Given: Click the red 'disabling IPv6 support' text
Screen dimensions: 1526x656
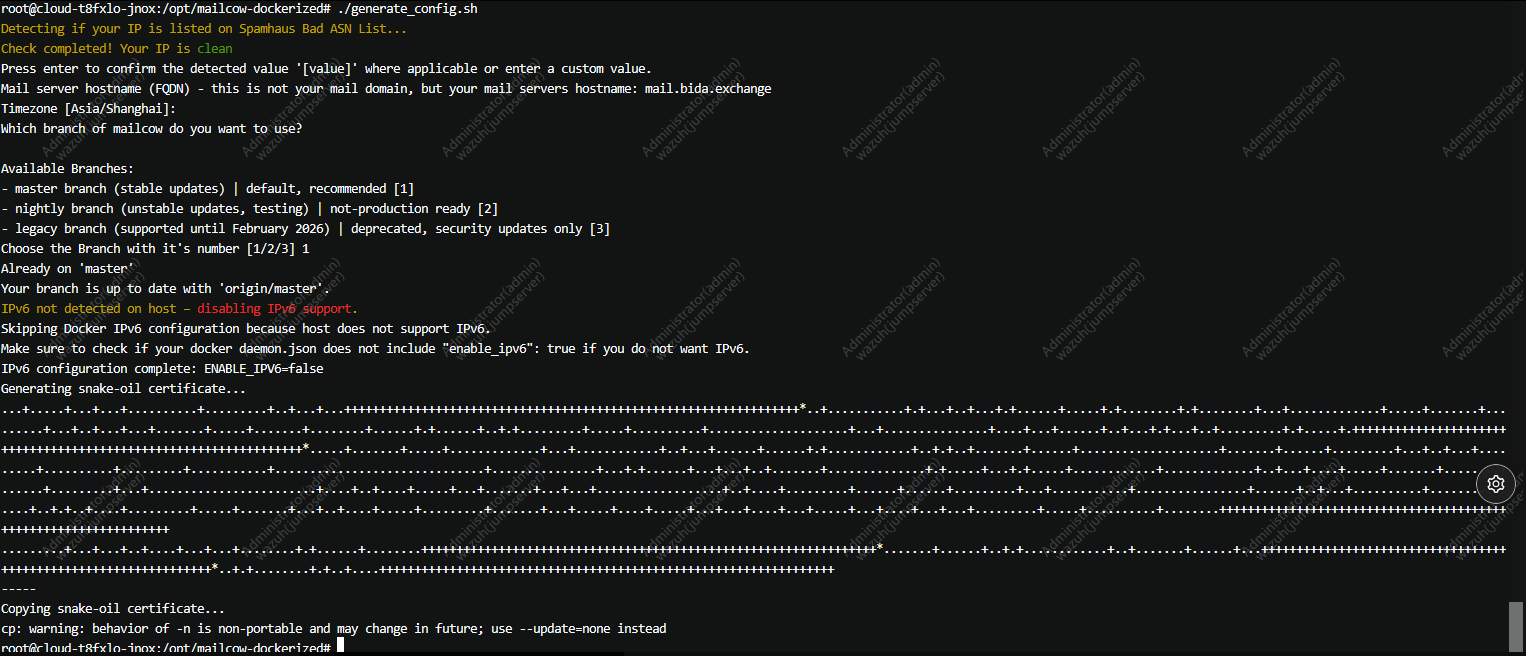Looking at the screenshot, I should click(284, 308).
